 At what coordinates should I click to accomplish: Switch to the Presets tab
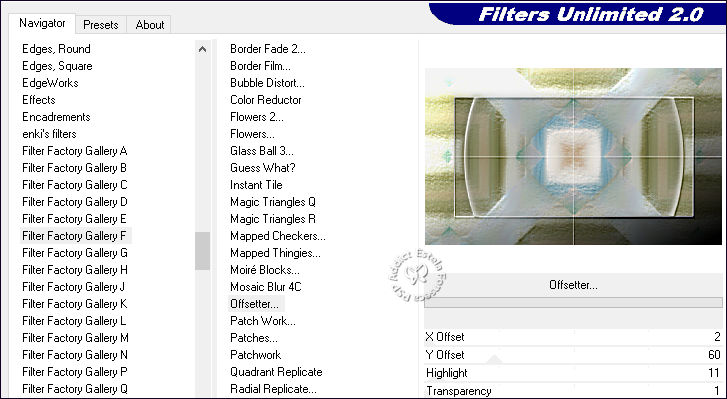click(x=101, y=25)
